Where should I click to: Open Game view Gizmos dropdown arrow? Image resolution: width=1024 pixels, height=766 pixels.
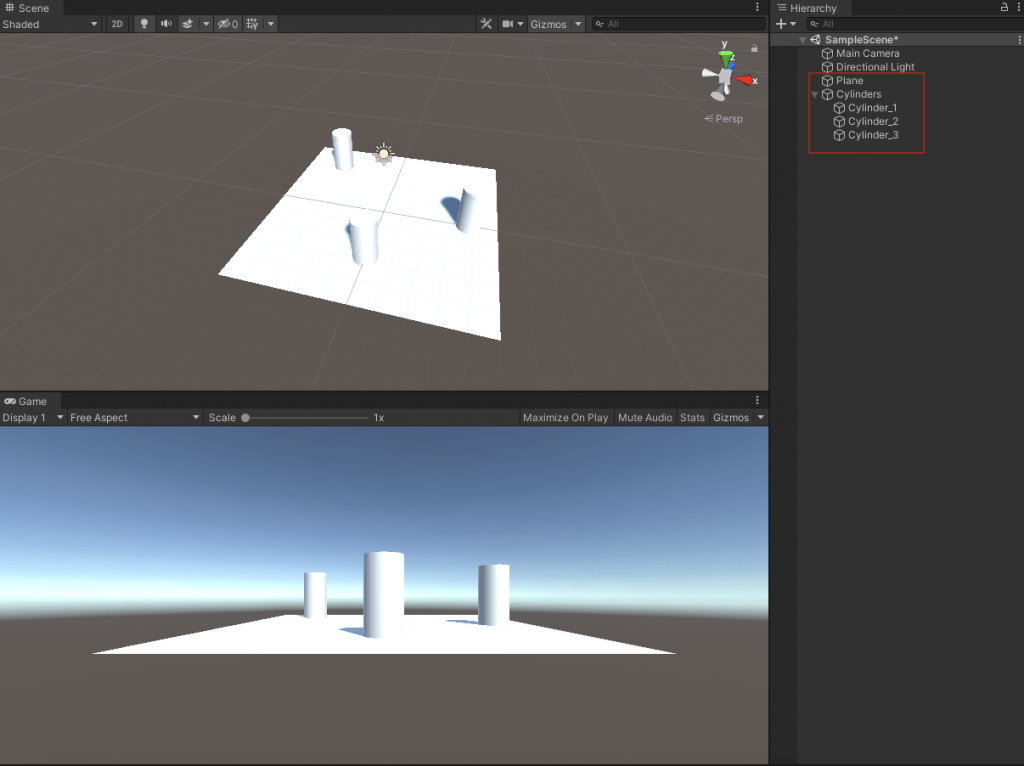coord(761,417)
